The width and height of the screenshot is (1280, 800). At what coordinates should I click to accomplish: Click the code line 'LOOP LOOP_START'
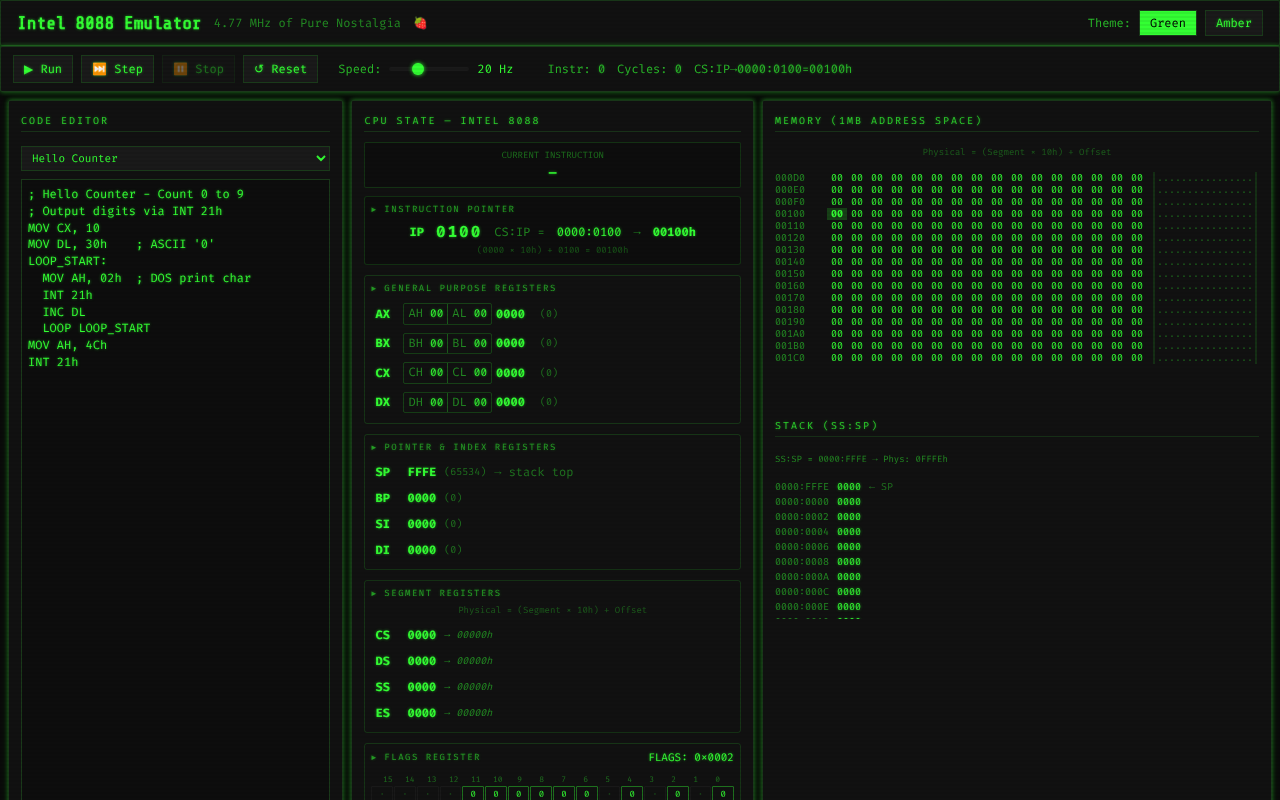pyautogui.click(x=96, y=328)
